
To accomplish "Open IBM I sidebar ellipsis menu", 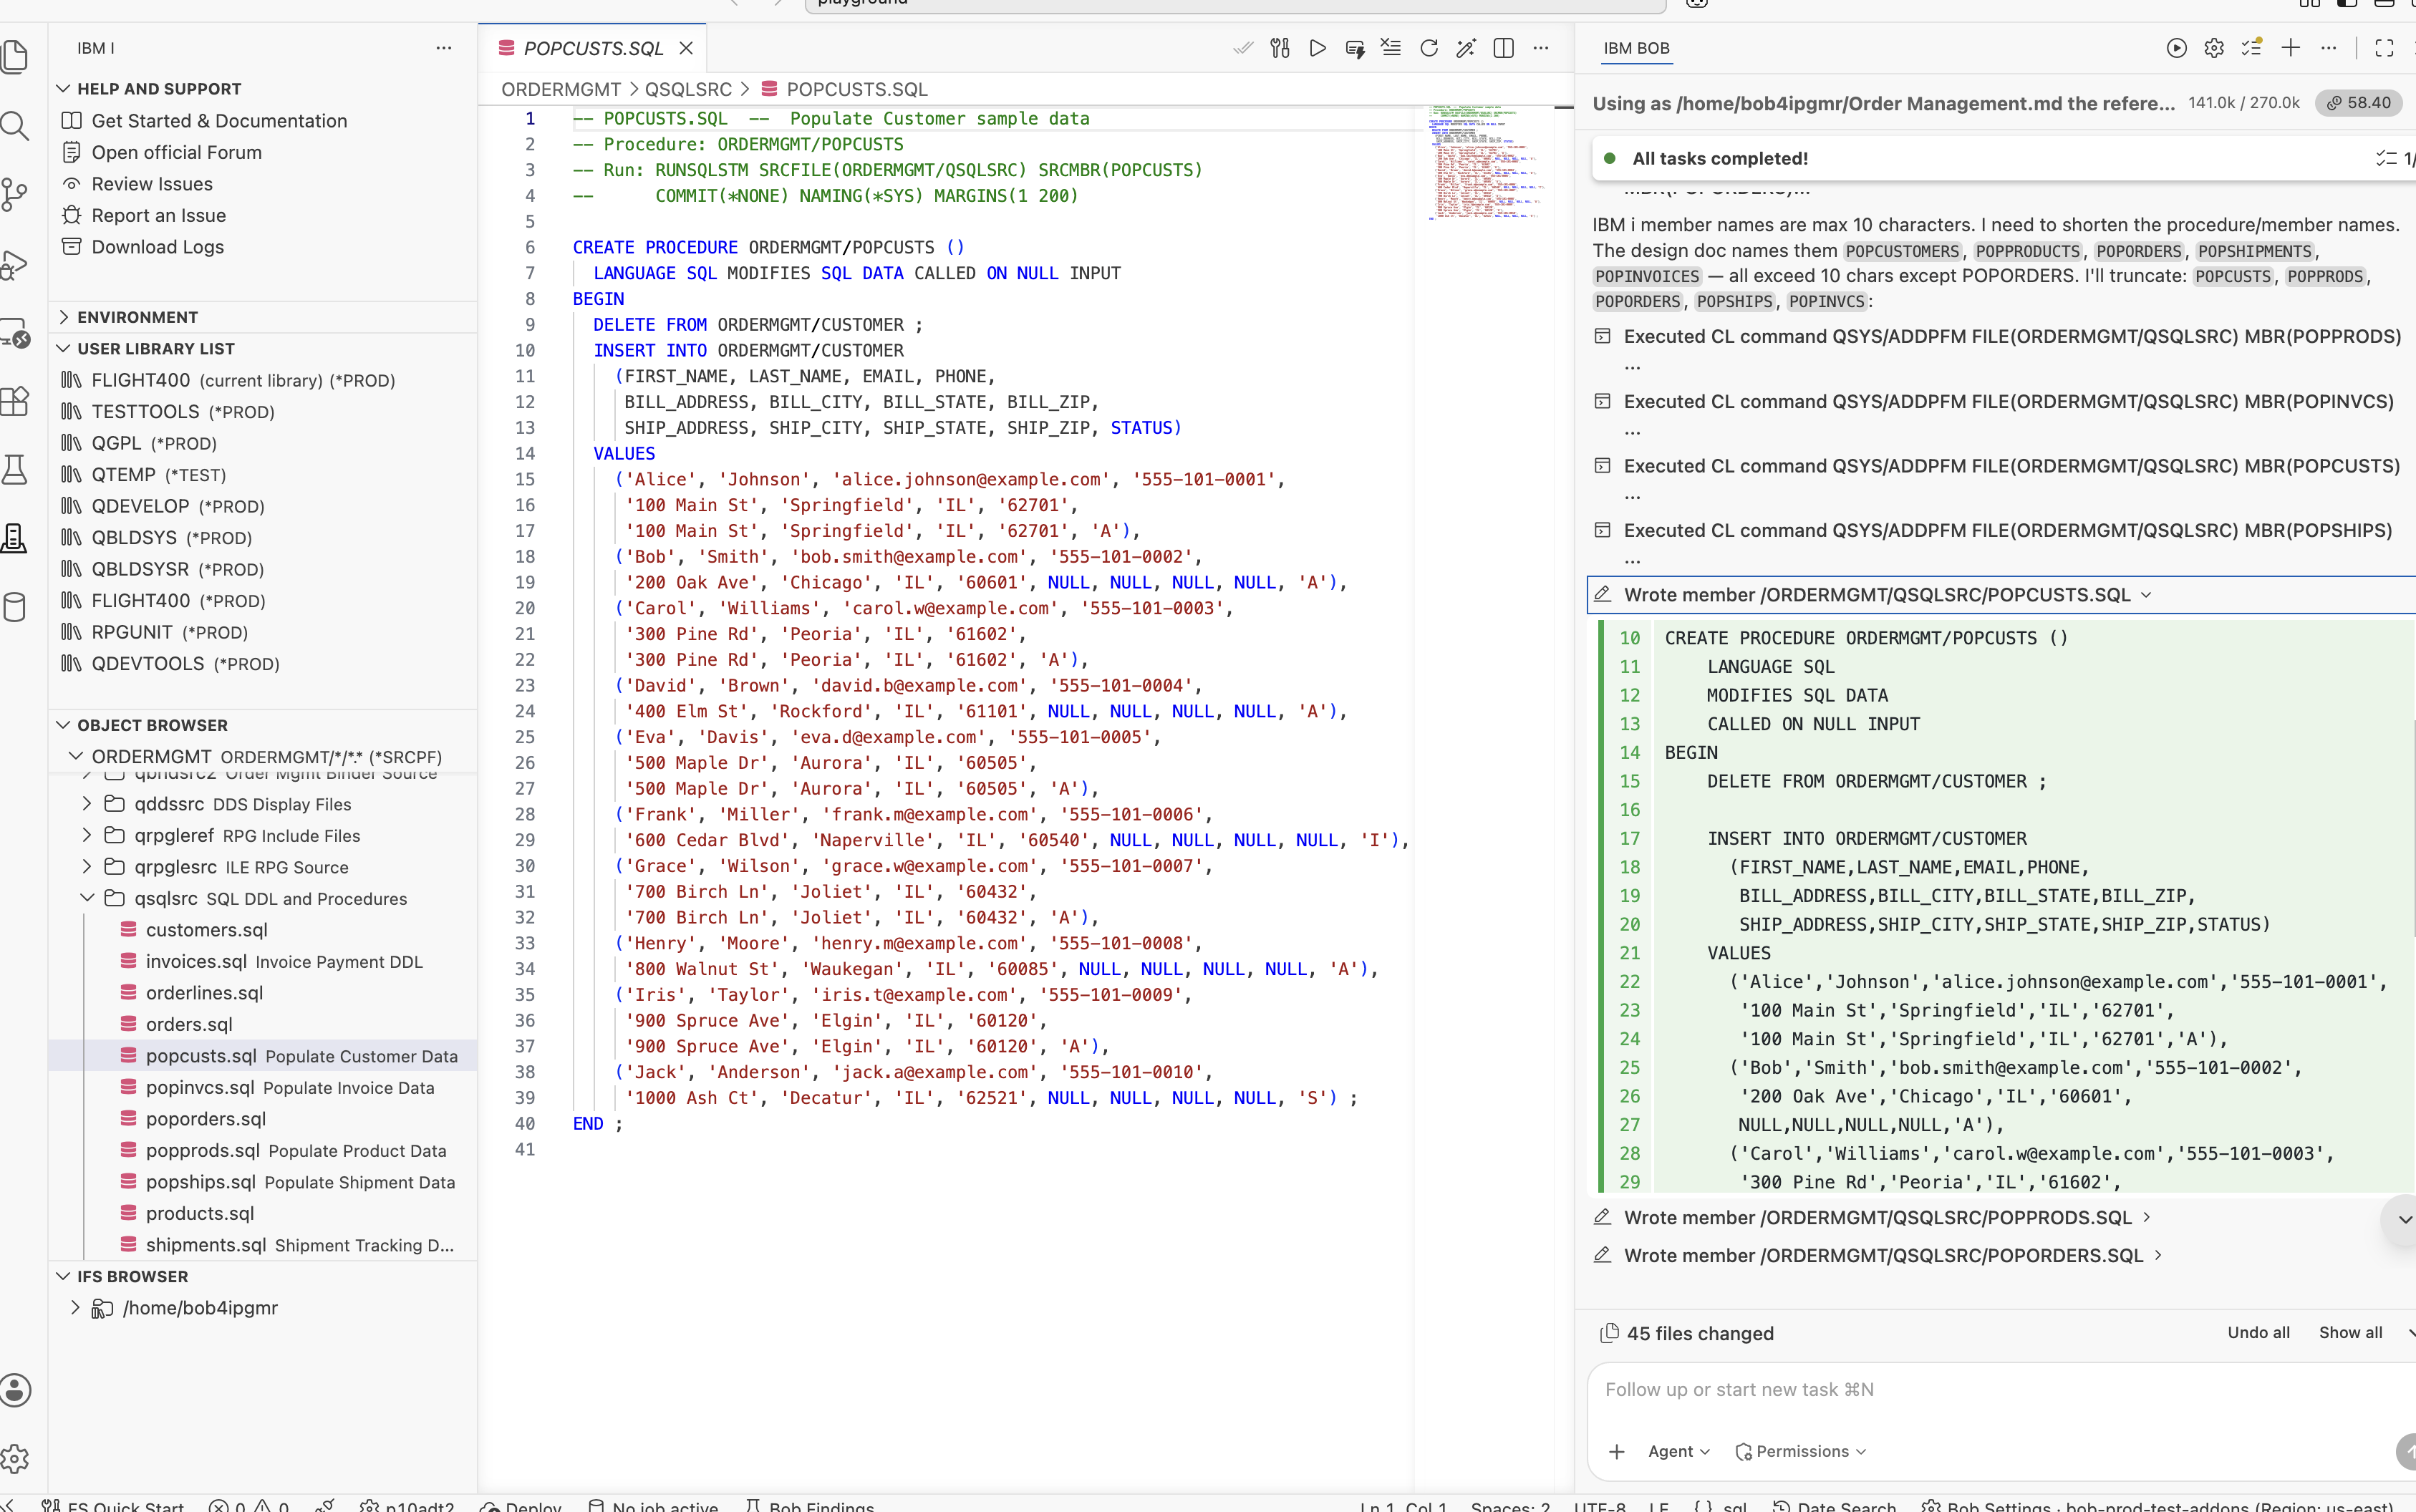I will (x=444, y=48).
